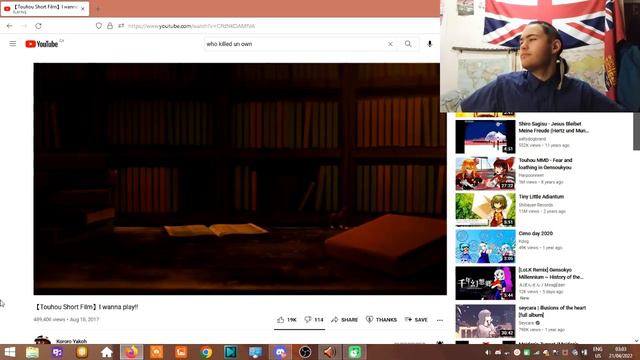This screenshot has width=640, height=360.
Task: Start voice search with the microphone
Action: 429,44
